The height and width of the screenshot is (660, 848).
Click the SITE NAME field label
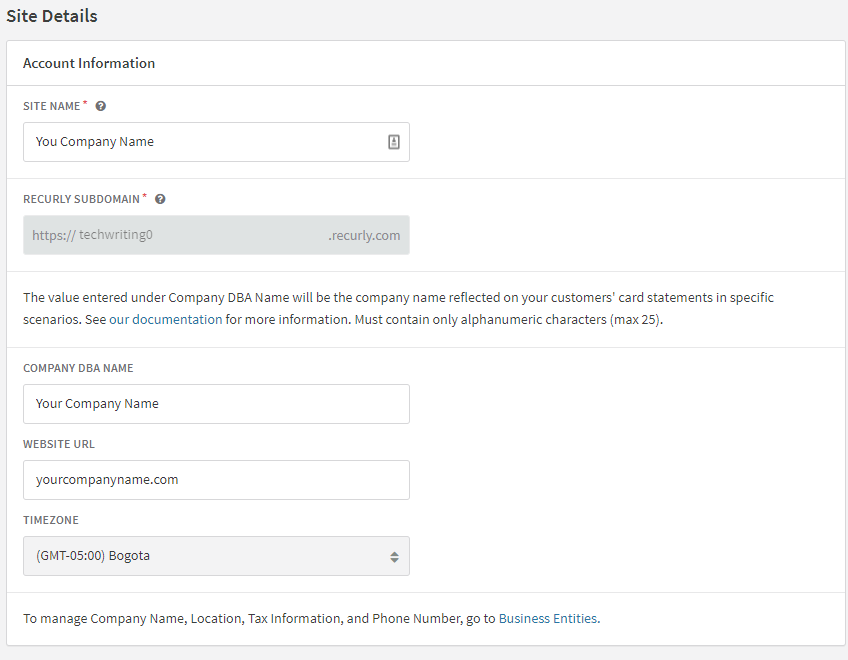(52, 106)
